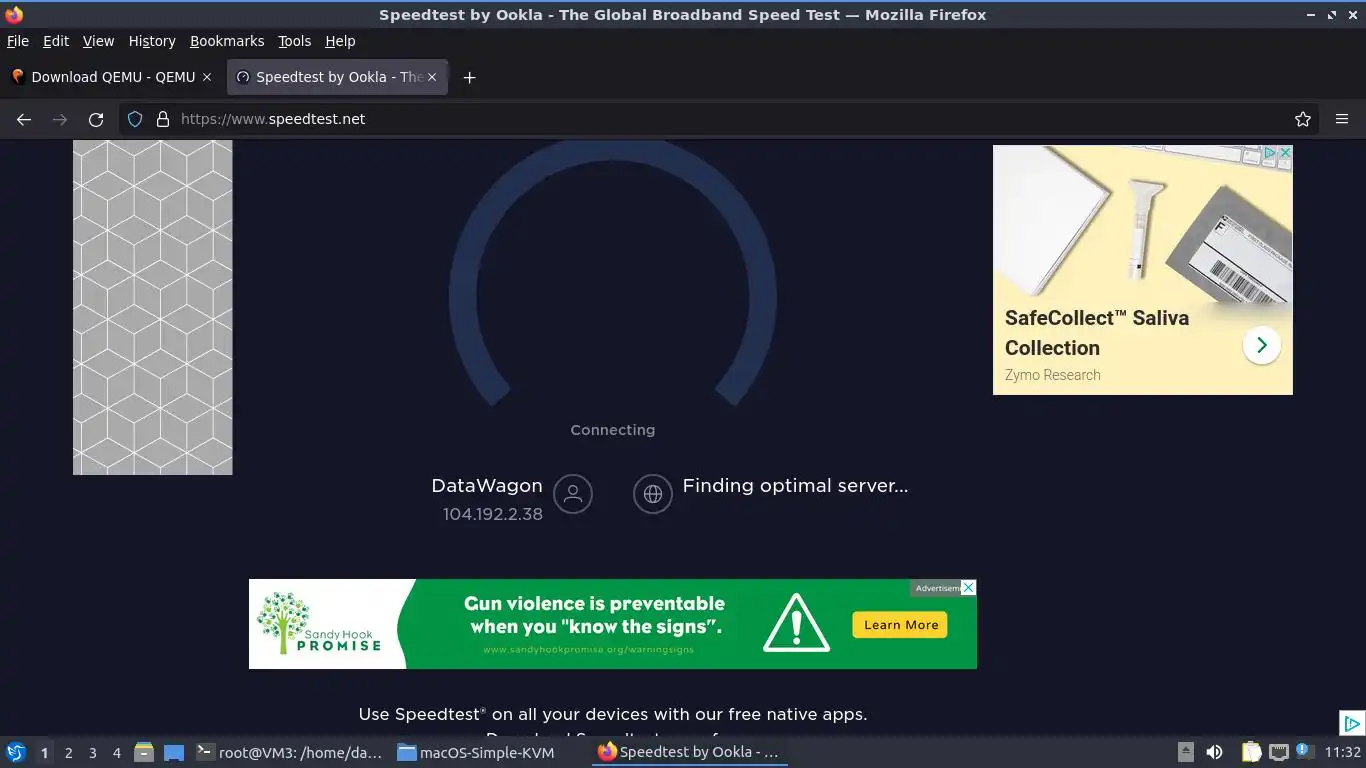Click the clipboard tray icon
1366x768 pixels.
[x=1251, y=752]
